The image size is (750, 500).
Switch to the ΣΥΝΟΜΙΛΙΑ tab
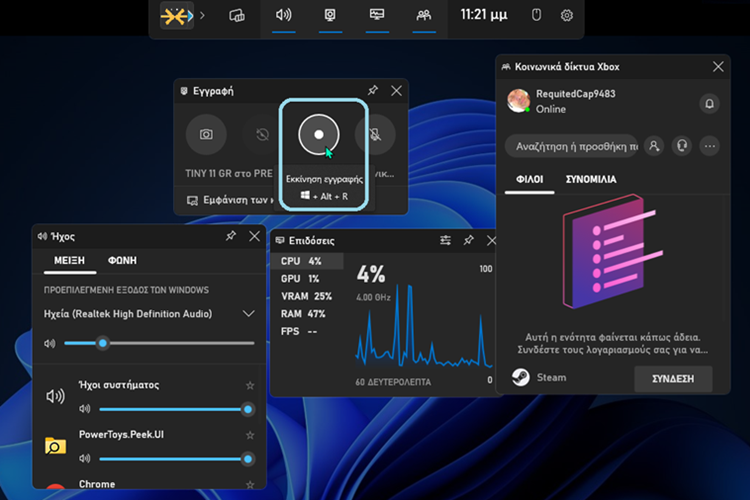point(591,180)
